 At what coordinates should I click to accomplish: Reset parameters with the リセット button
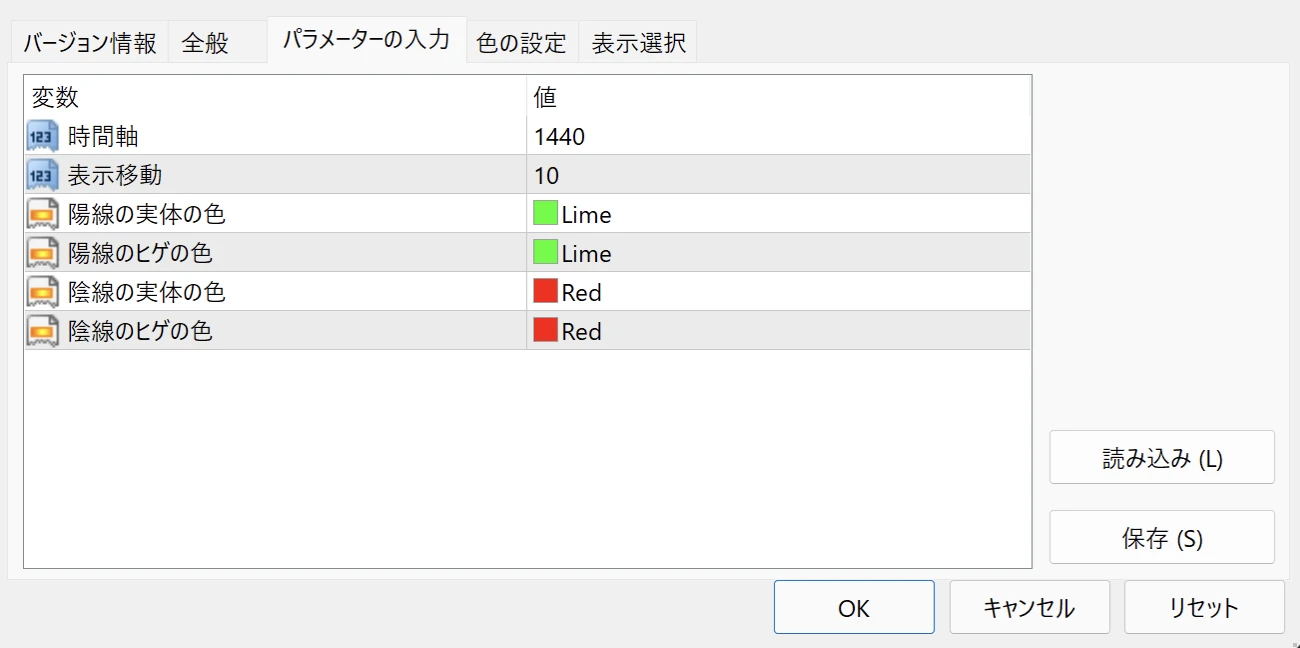[x=1204, y=607]
